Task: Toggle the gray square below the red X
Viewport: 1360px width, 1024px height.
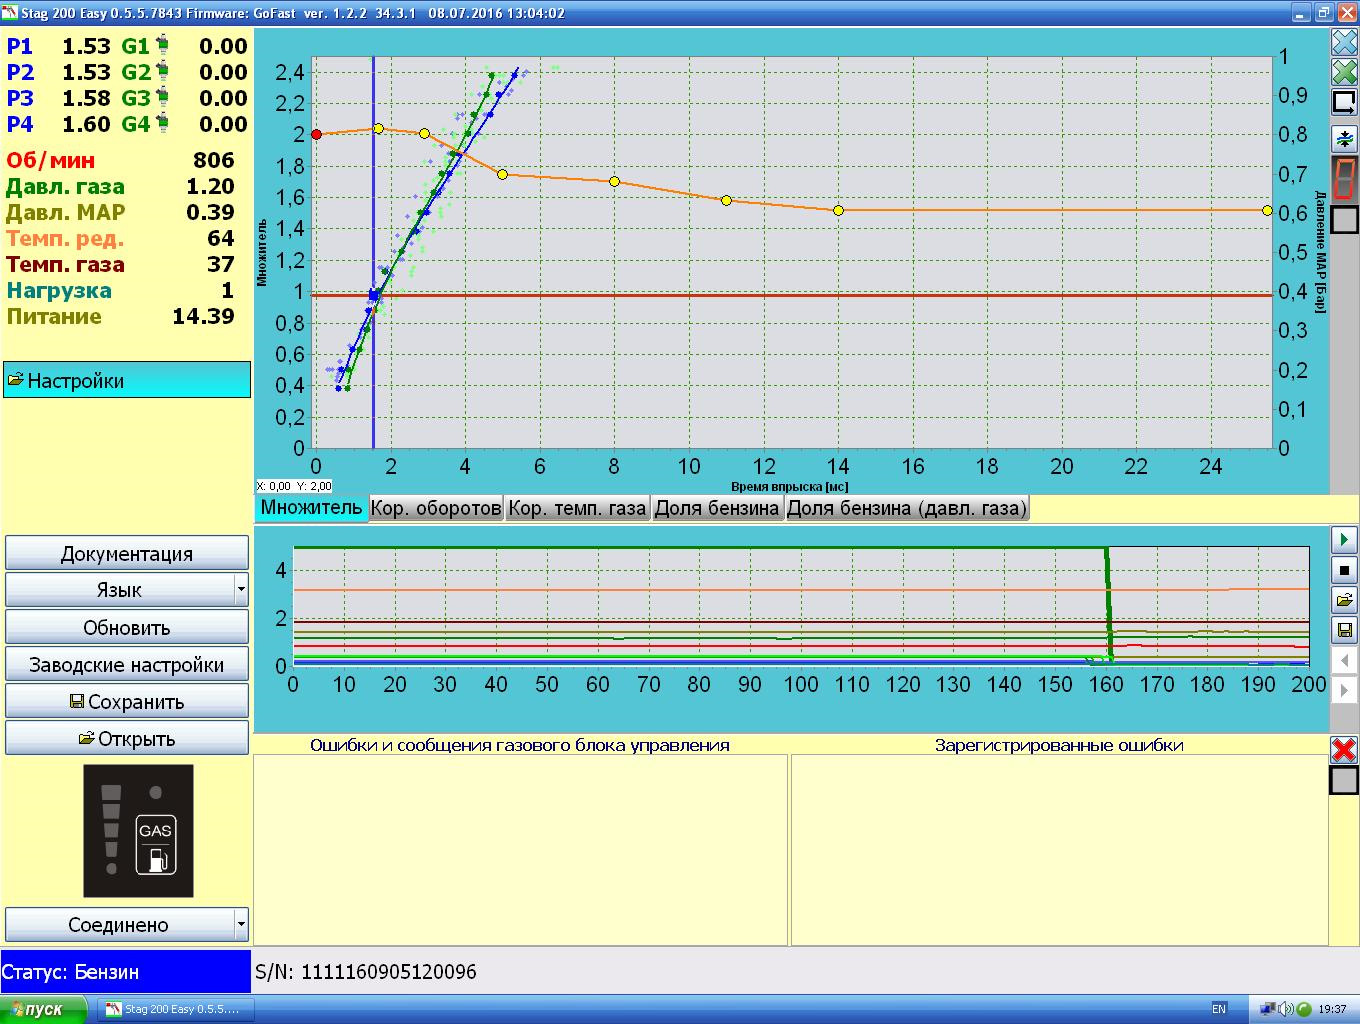Action: (1344, 780)
